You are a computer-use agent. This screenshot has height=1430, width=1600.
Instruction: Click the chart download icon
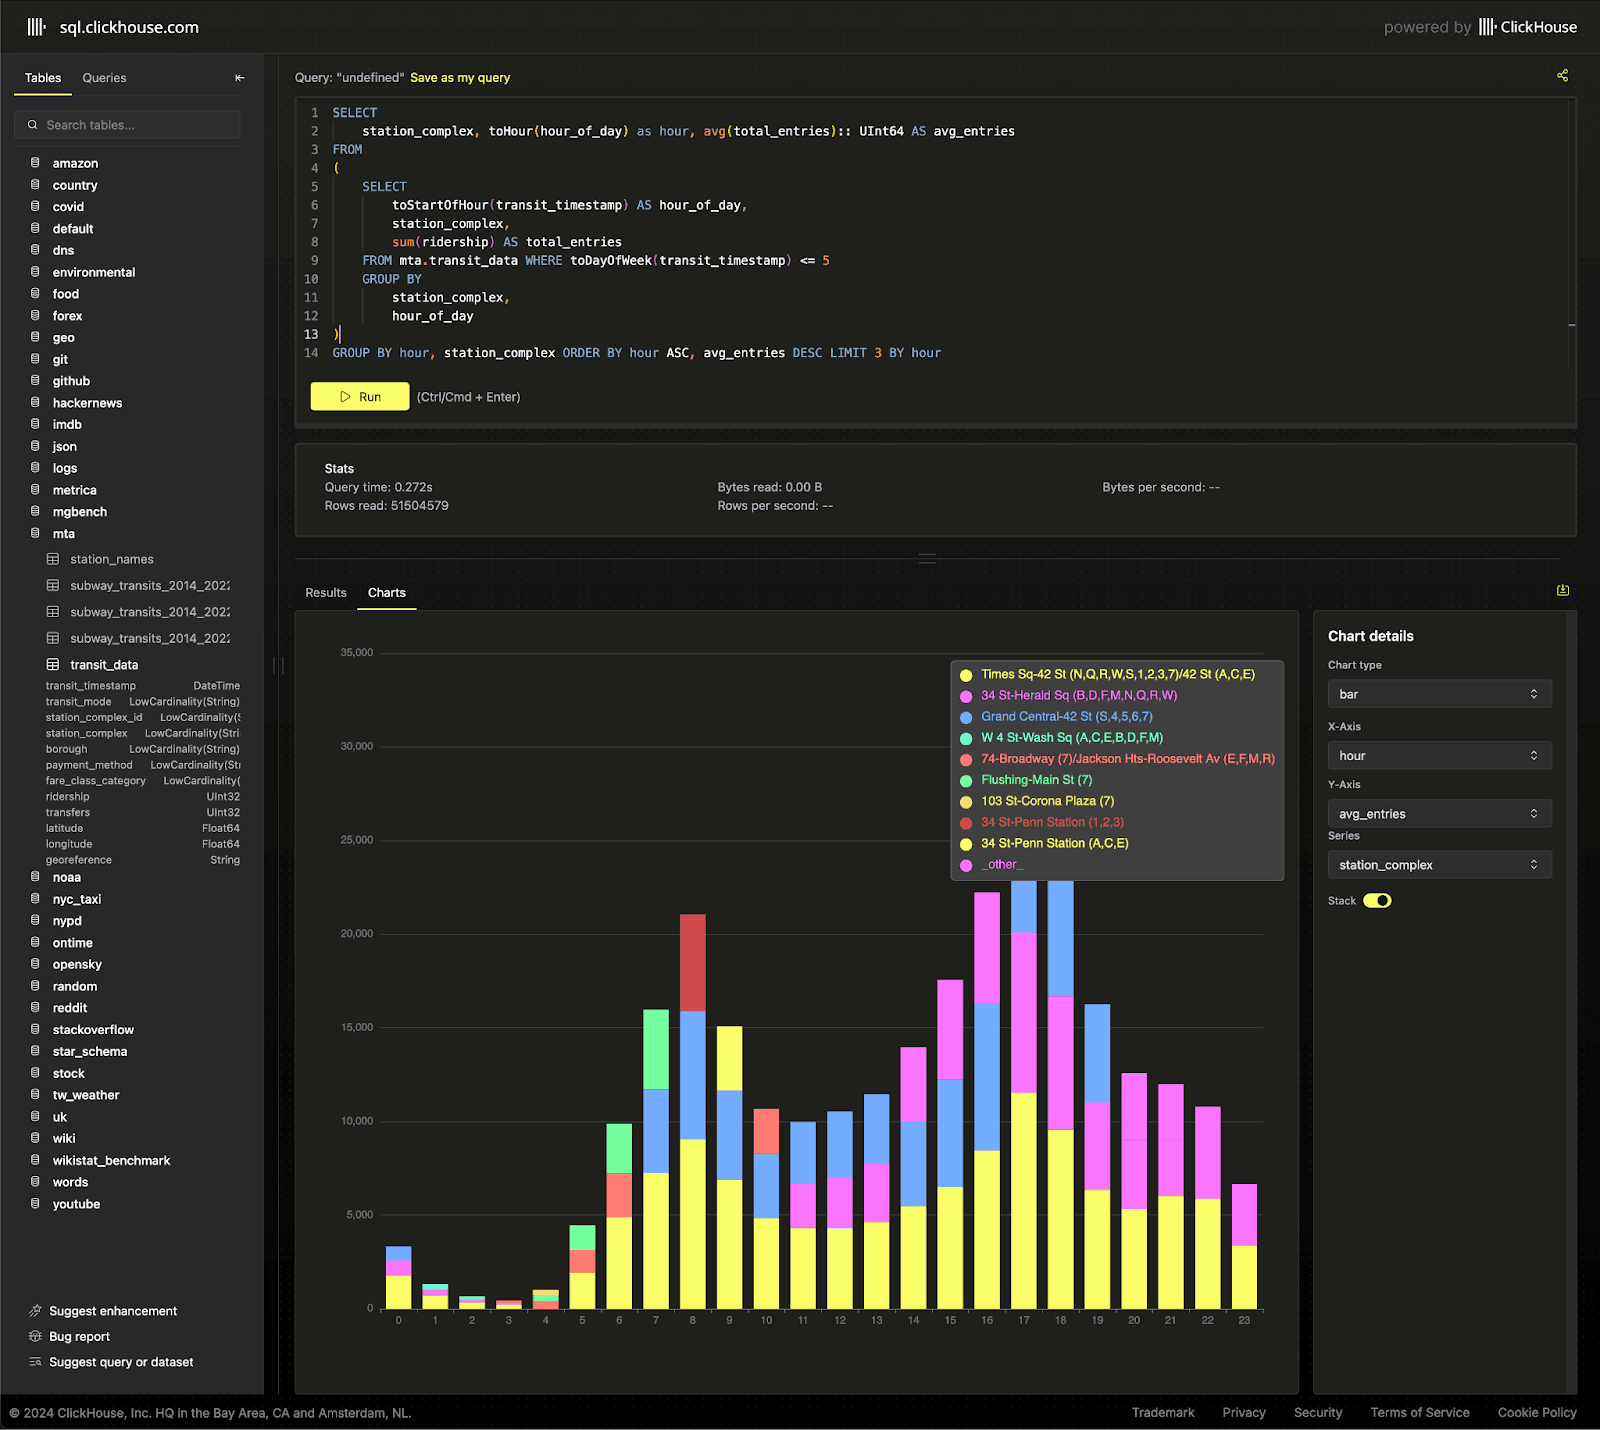1562,591
